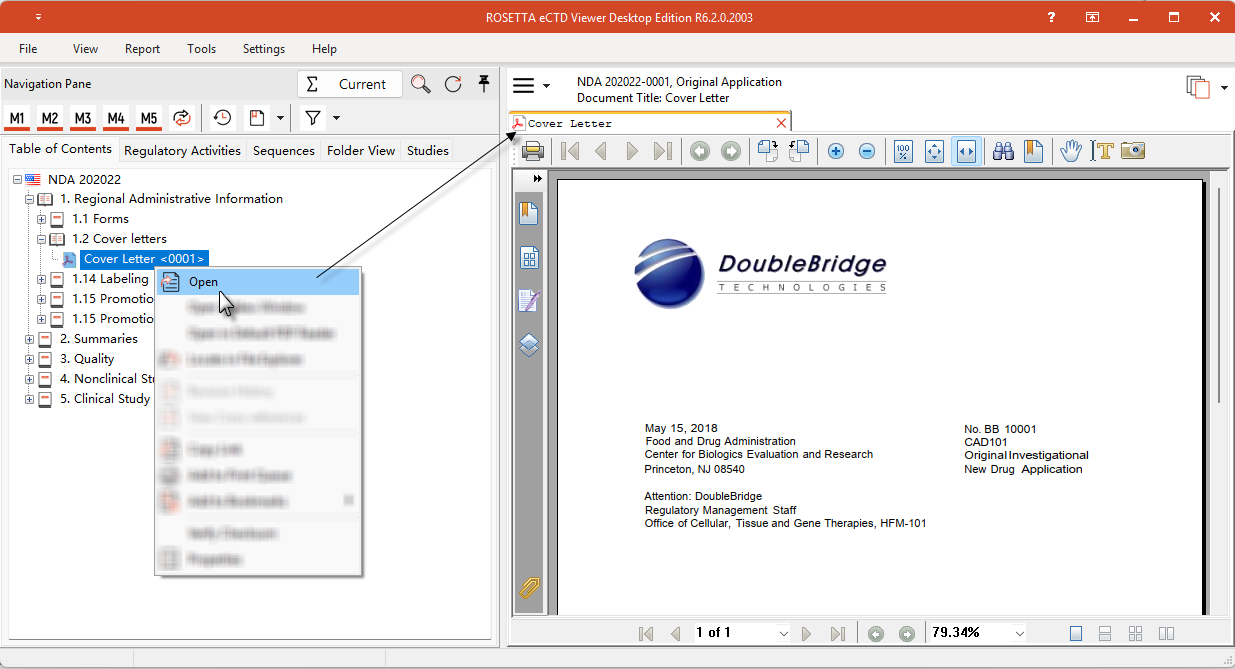
Task: Toggle the M3 module filter
Action: tap(83, 118)
